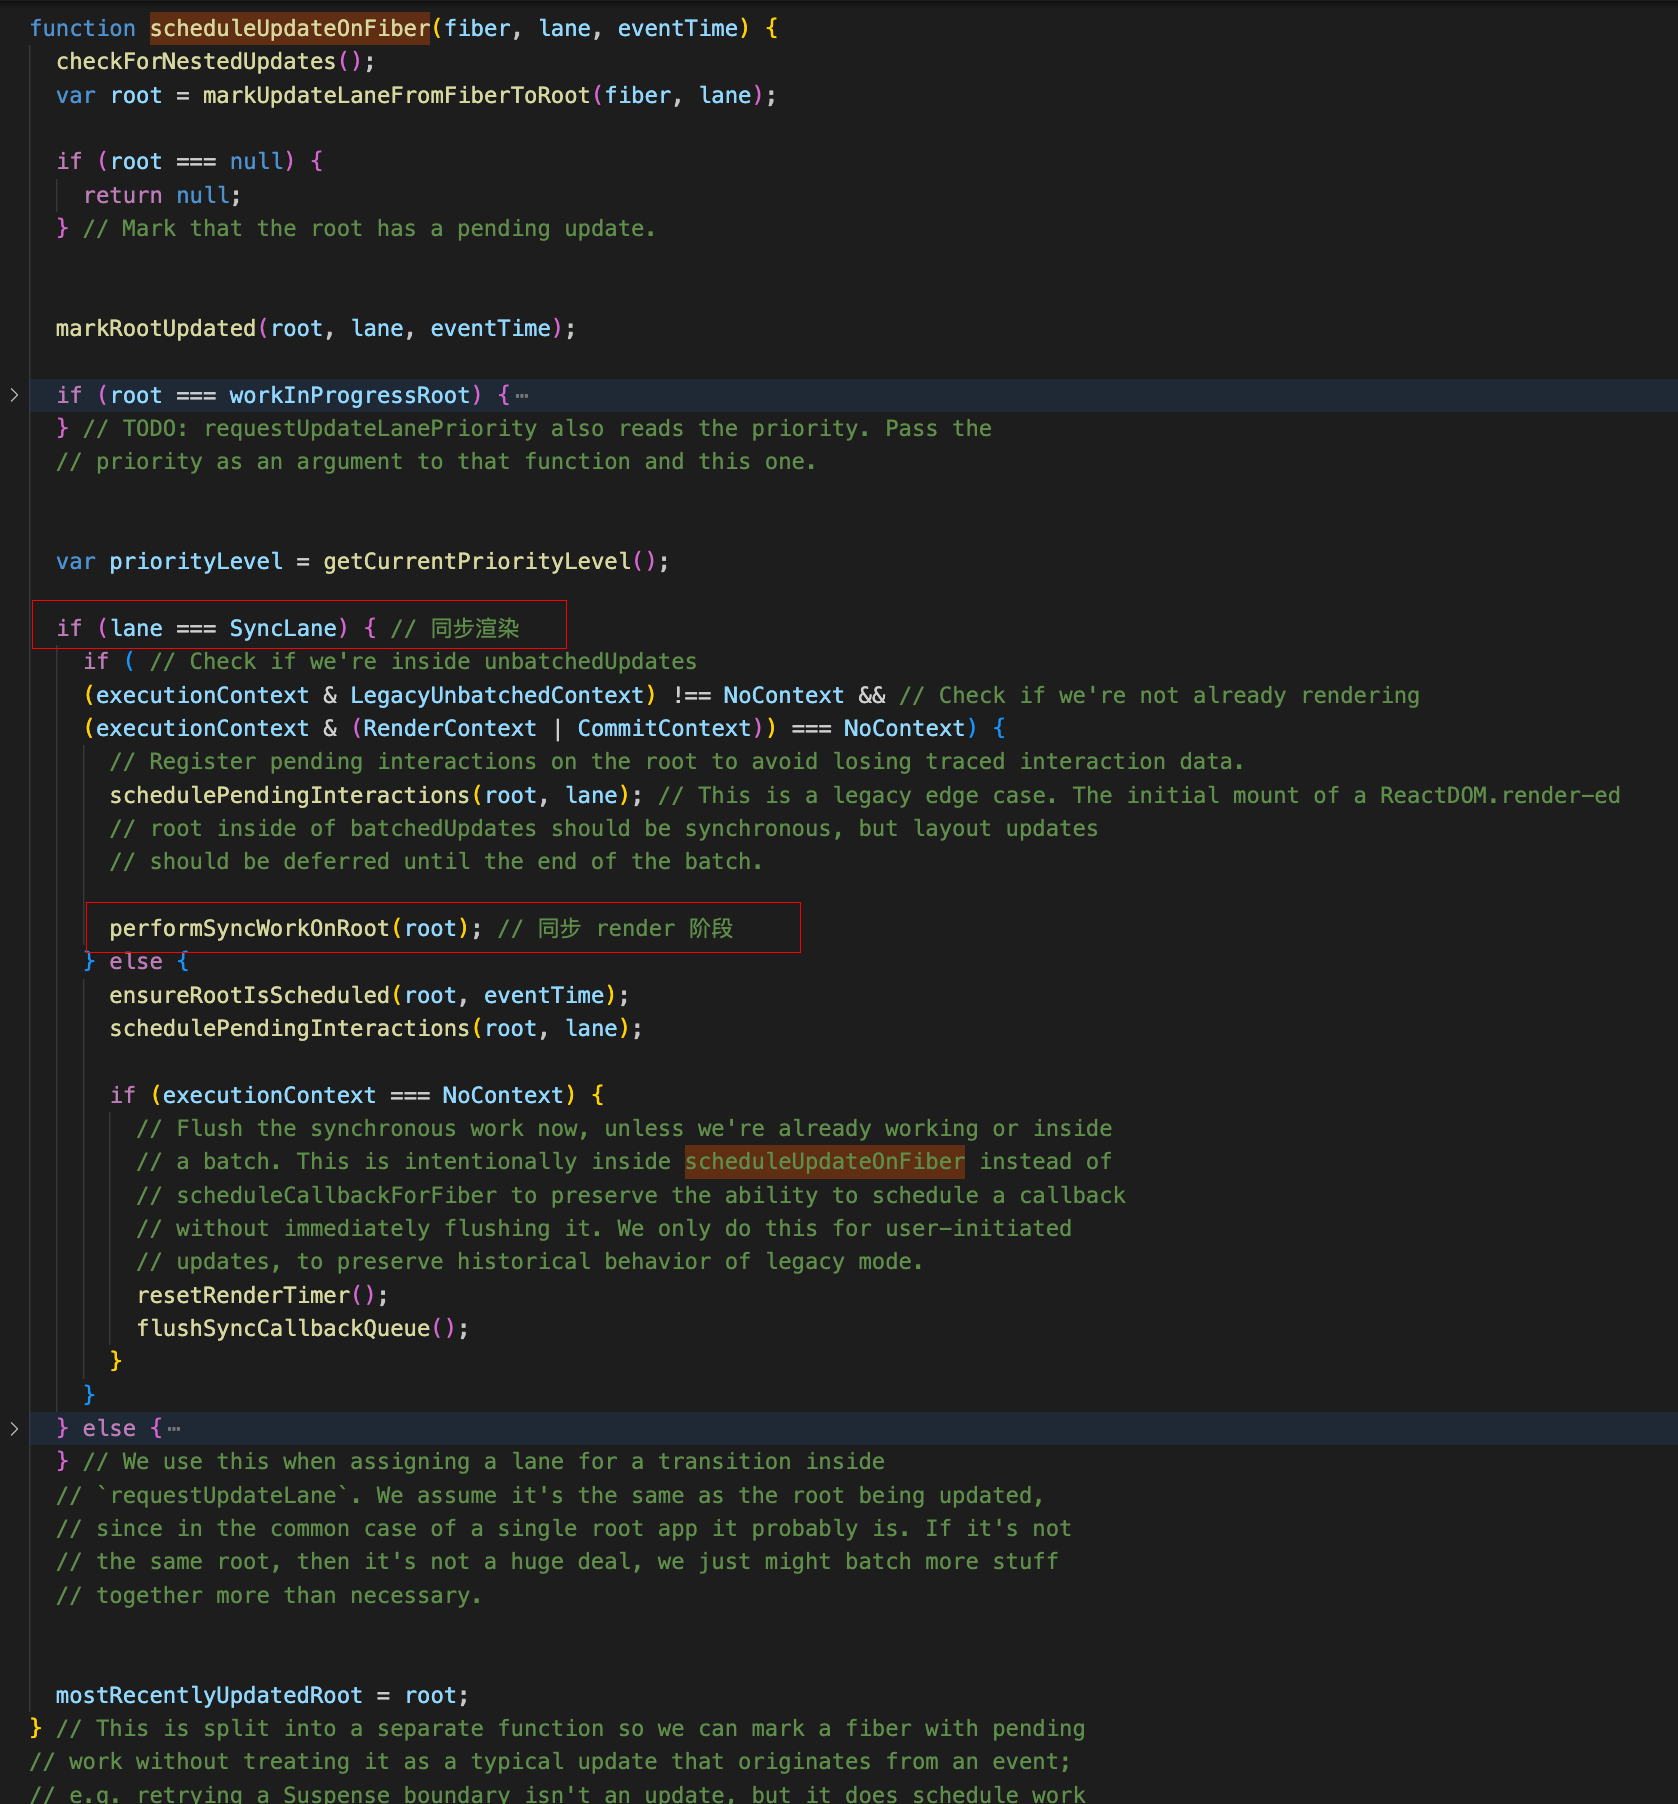
Task: Click RenderContext identifier
Action: (x=449, y=728)
